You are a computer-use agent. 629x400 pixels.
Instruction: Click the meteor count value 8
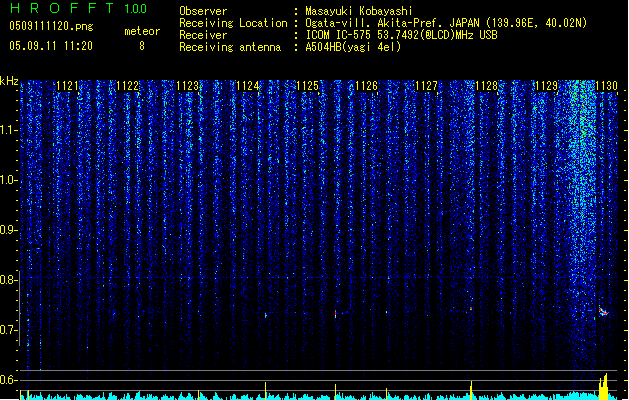pyautogui.click(x=142, y=46)
